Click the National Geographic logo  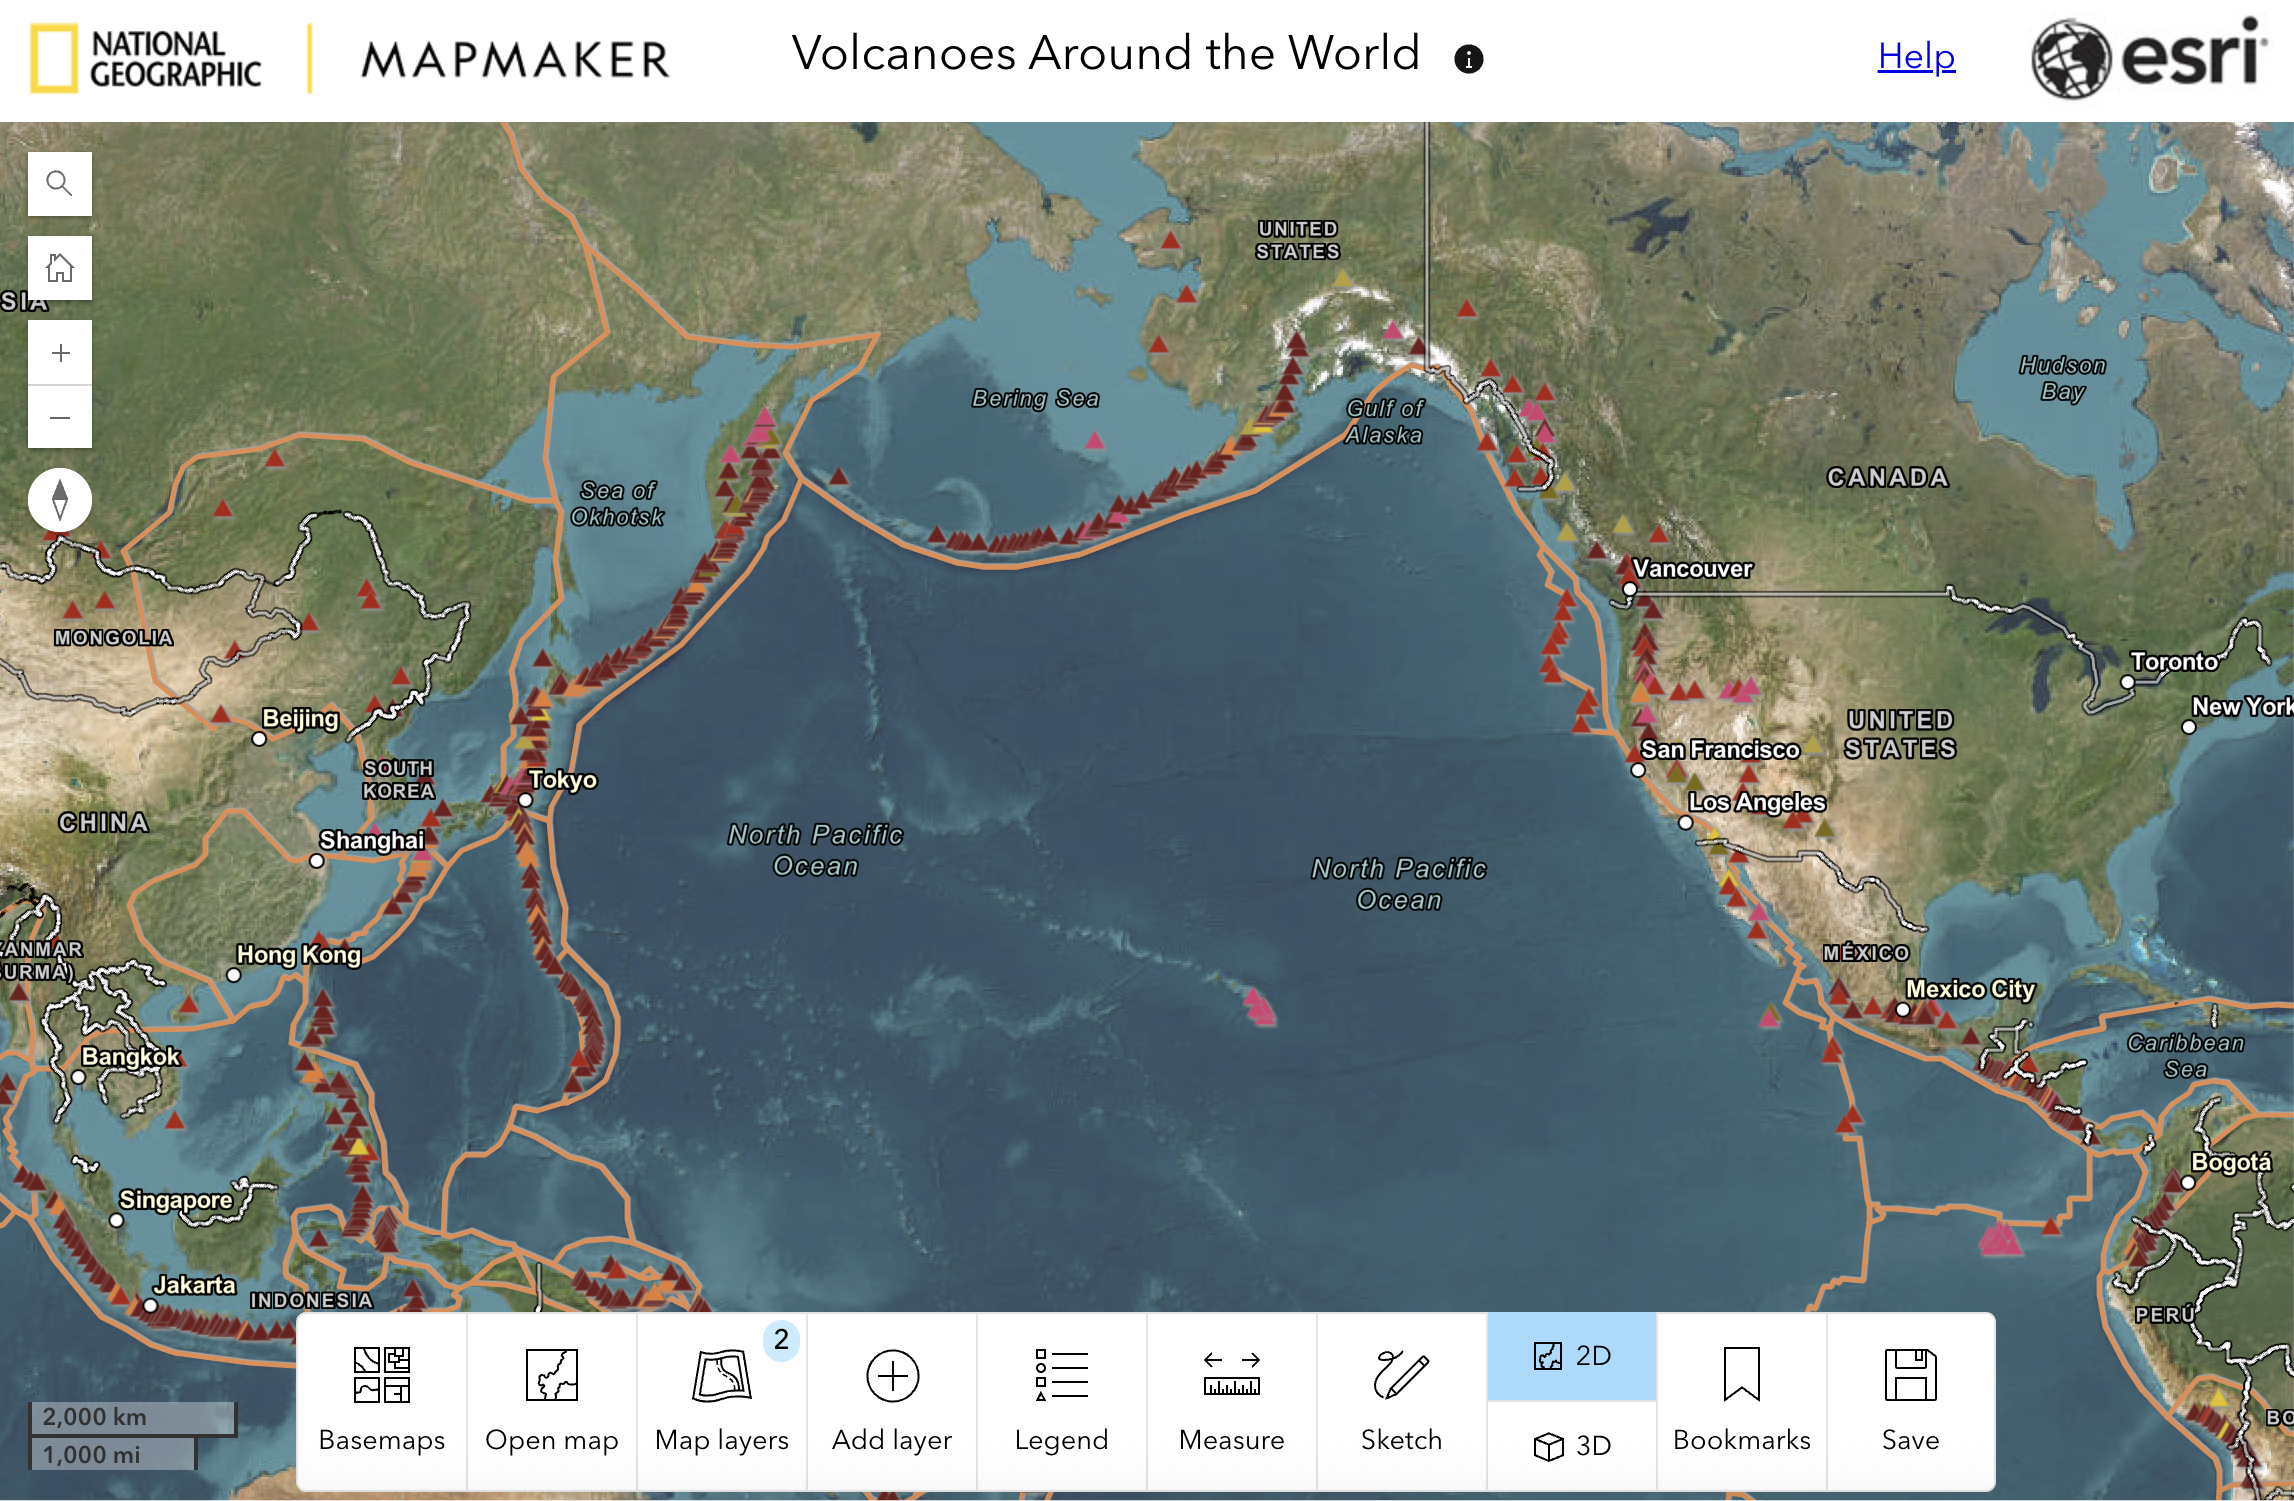coord(146,59)
